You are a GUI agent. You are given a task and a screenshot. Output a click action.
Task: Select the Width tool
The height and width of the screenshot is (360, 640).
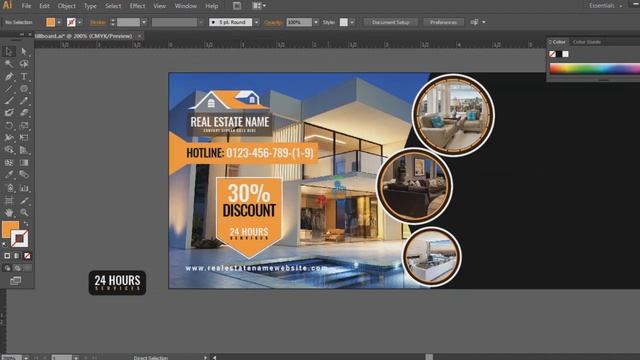pyautogui.click(x=9, y=138)
